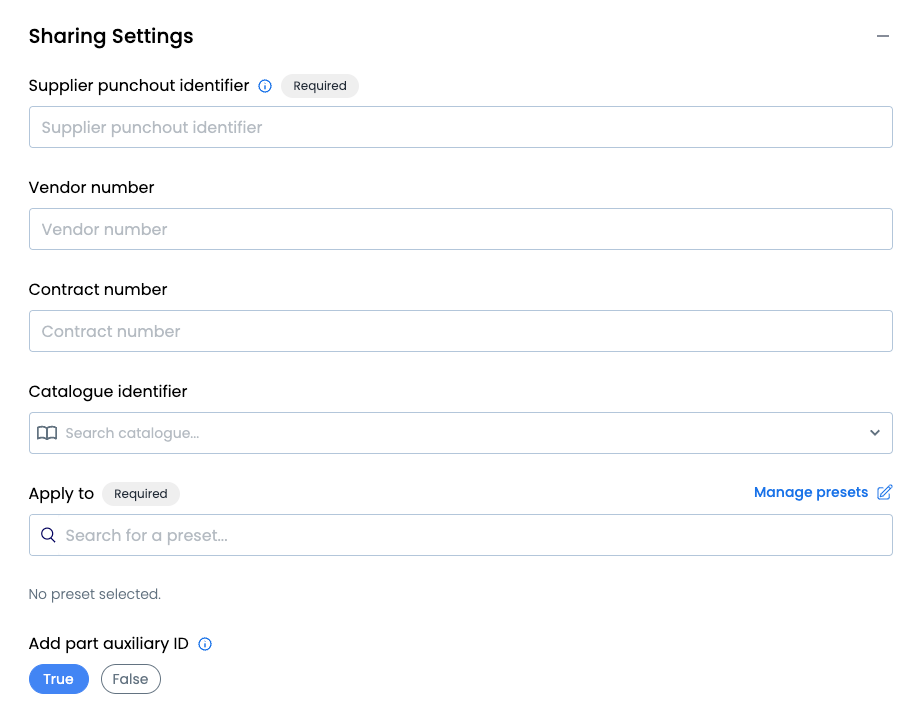Set Add part auxiliary ID to False
915x716 pixels.
click(x=131, y=679)
